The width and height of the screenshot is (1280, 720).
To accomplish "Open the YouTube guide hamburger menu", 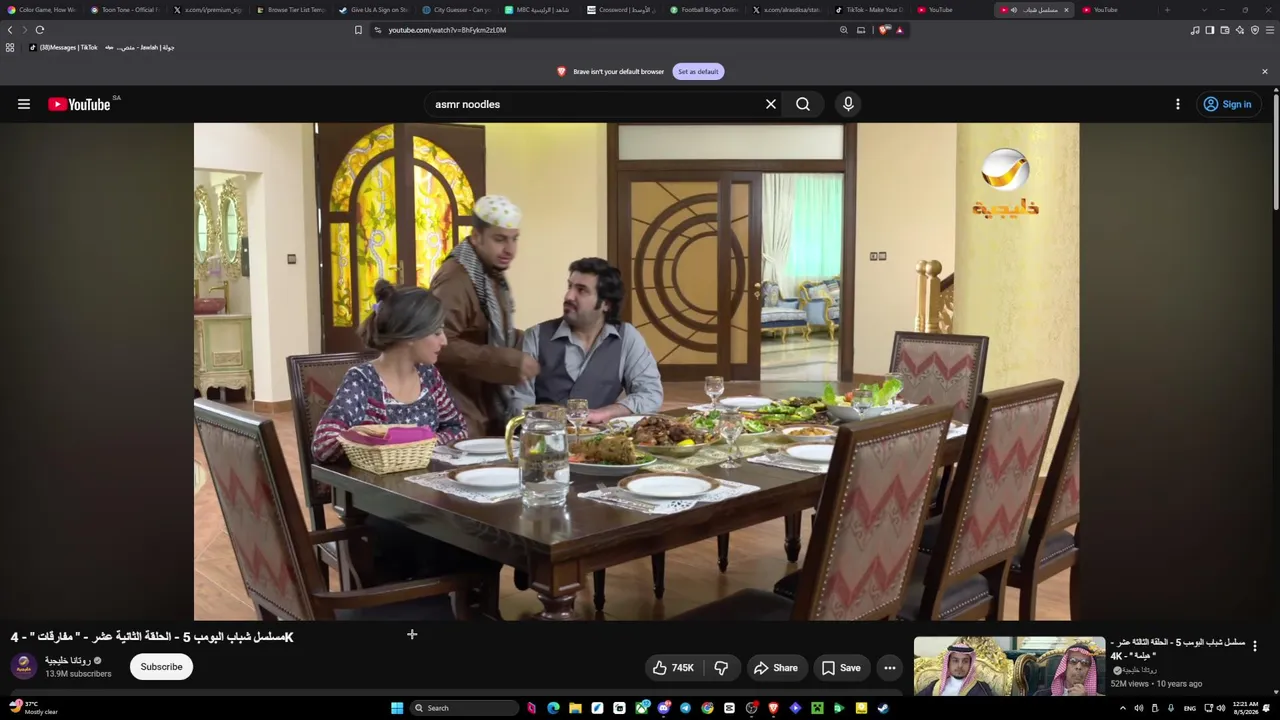I will tap(24, 104).
